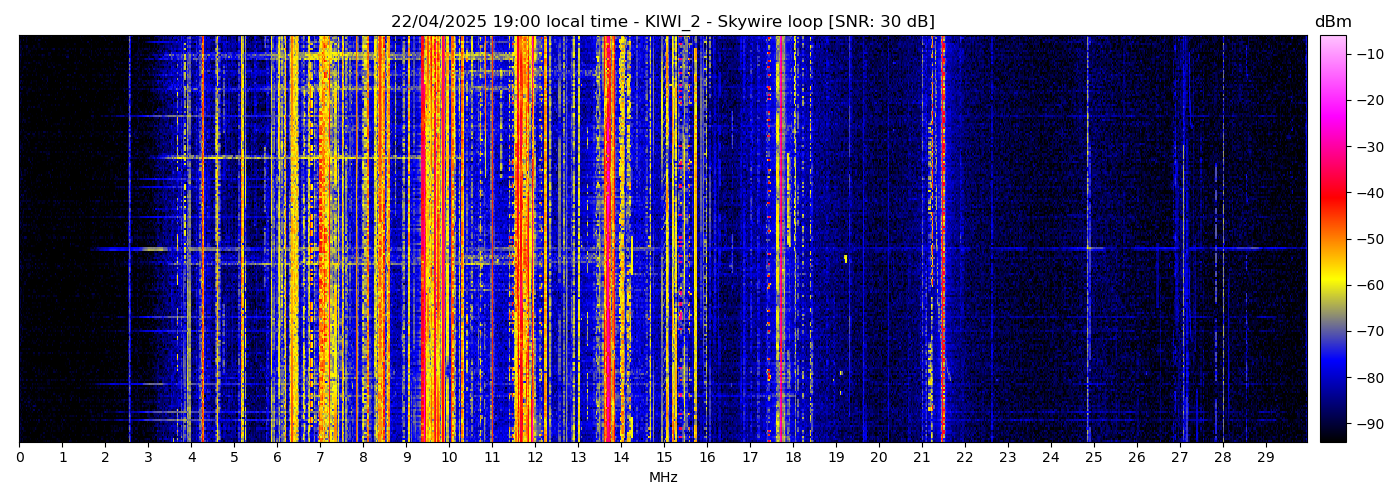Click the spectrogram title text

point(662,22)
